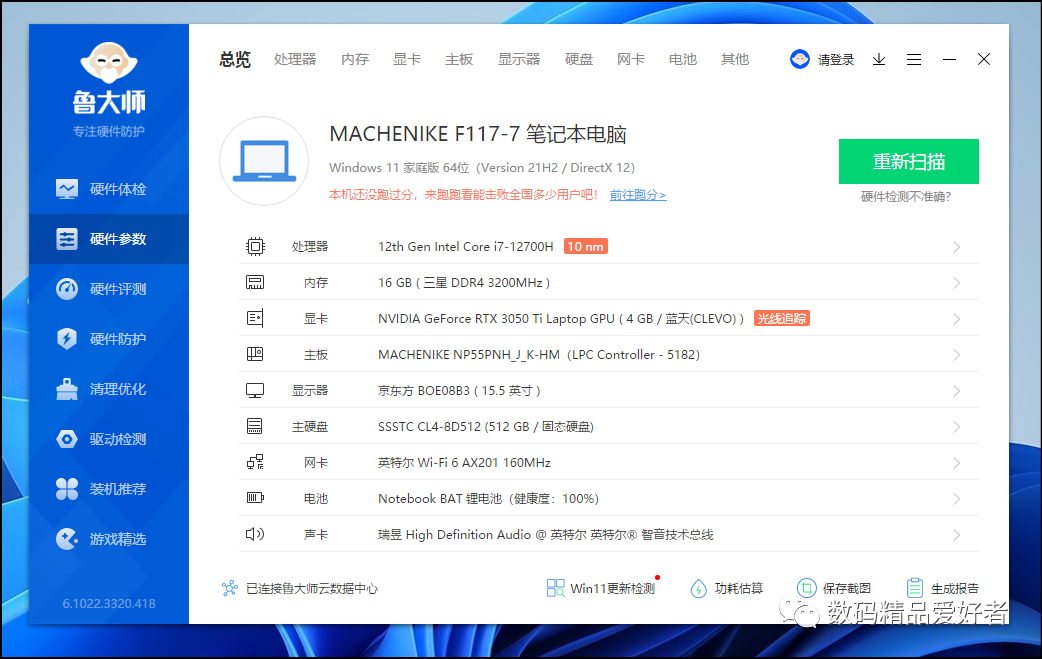
Task: Click the version number 6.1022.3320.418
Action: coord(109,603)
